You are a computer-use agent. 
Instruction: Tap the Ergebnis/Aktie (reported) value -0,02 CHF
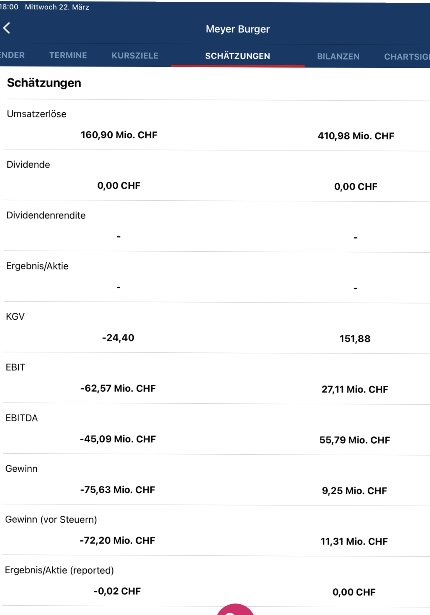pos(117,591)
